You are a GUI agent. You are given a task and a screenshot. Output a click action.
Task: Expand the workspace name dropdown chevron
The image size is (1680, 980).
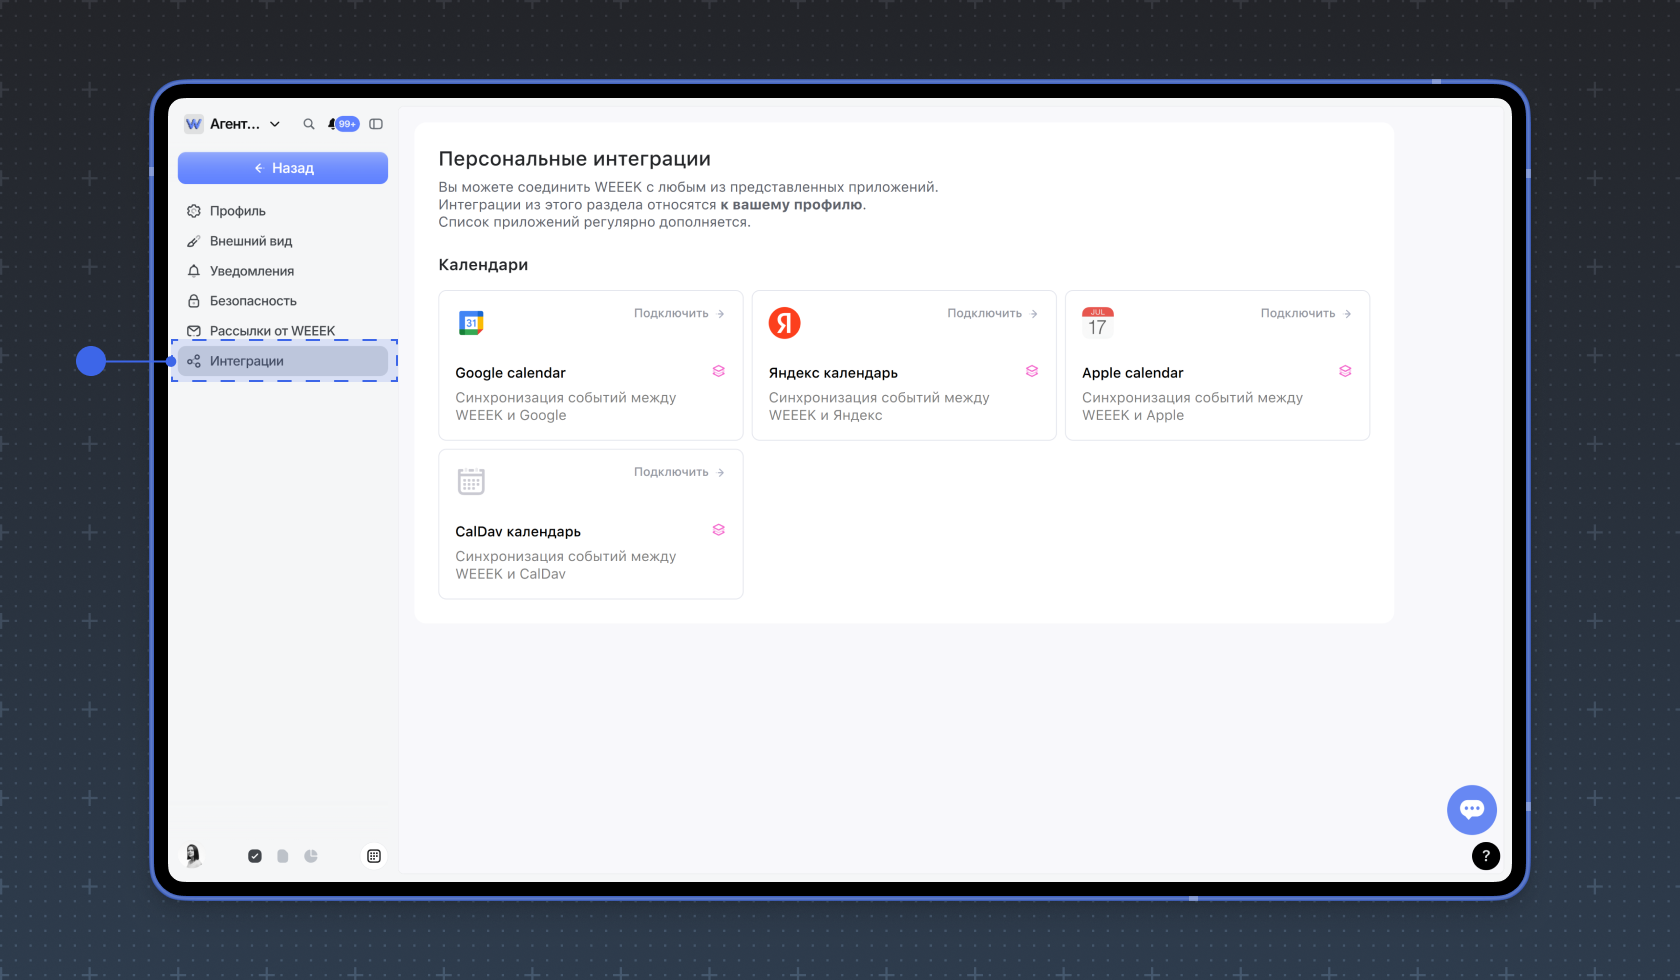tap(275, 124)
